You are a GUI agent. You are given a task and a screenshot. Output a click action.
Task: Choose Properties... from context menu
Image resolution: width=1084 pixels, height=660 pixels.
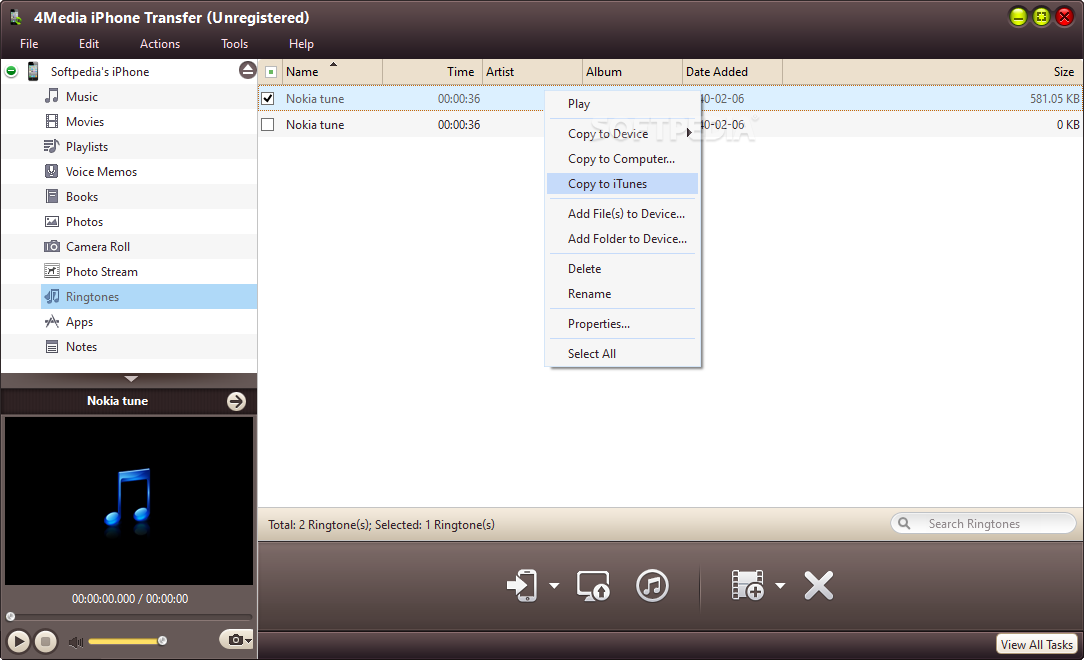coord(622,323)
